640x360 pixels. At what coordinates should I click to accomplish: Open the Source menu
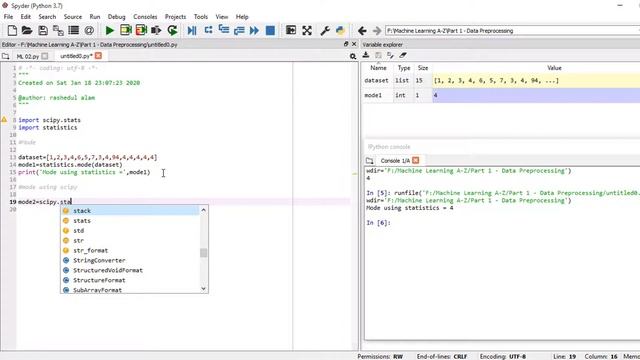click(x=73, y=17)
